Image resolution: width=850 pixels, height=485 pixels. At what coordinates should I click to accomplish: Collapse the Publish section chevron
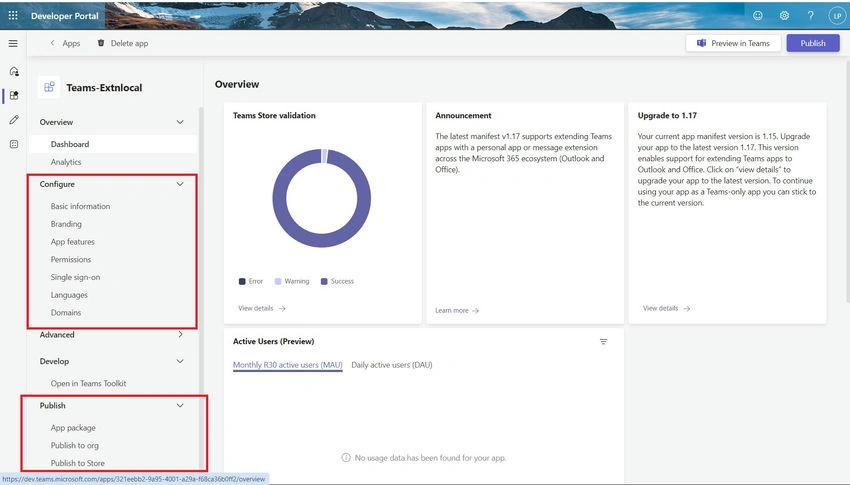point(180,405)
